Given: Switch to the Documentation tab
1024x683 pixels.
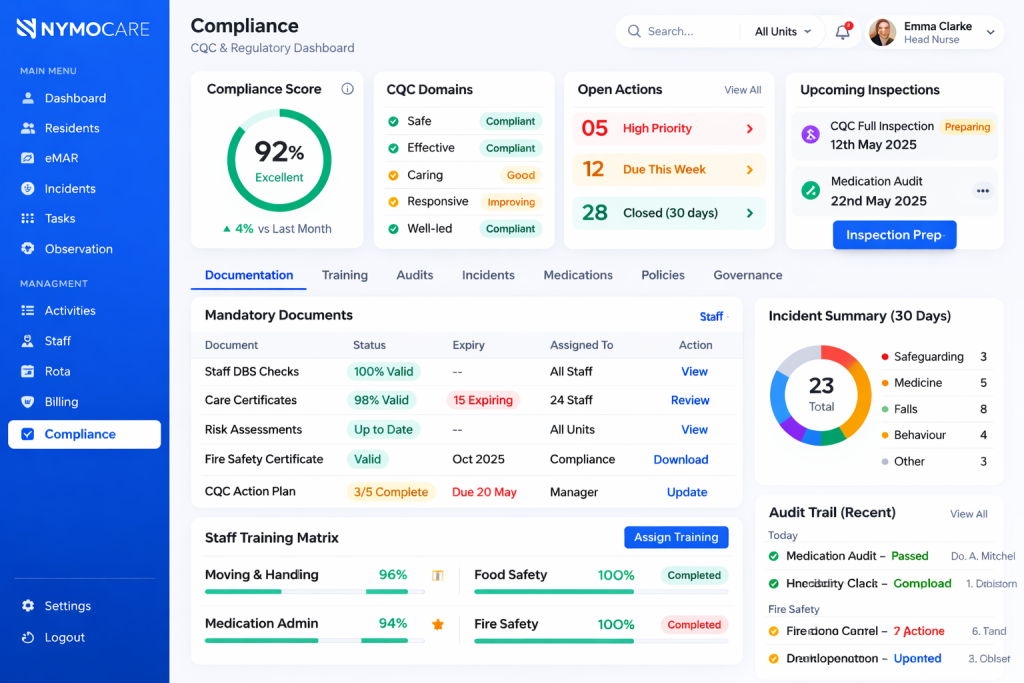Looking at the screenshot, I should coord(249,275).
